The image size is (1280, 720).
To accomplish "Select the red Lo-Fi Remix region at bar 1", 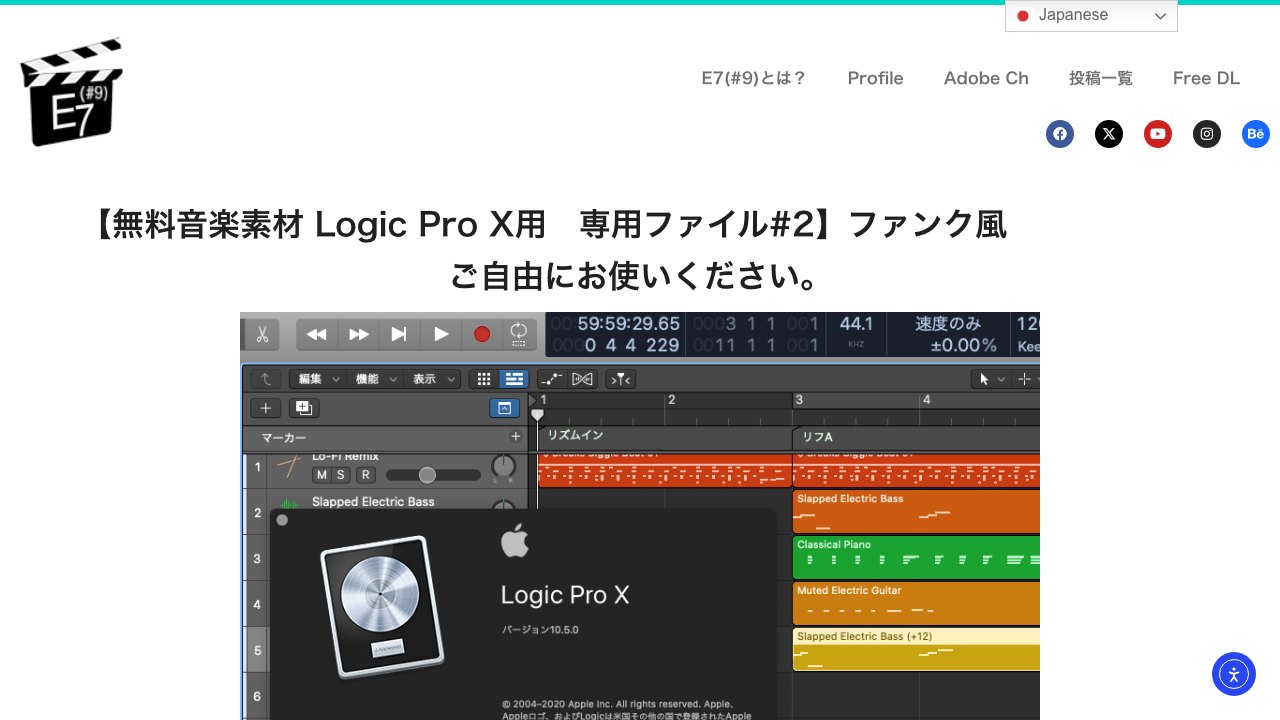I will (664, 470).
